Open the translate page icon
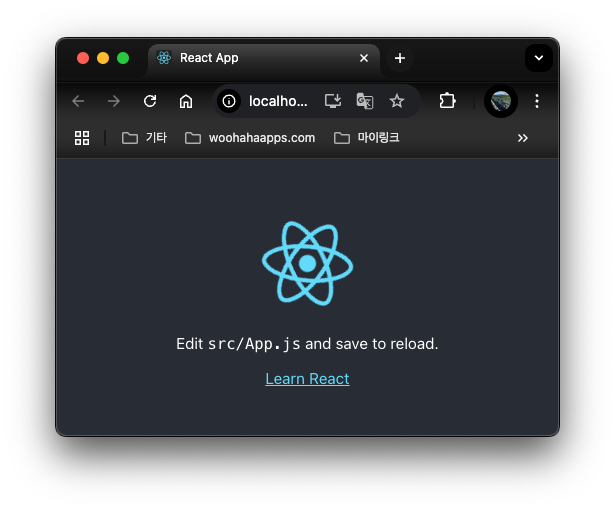Viewport: 615px width, 510px height. tap(365, 101)
